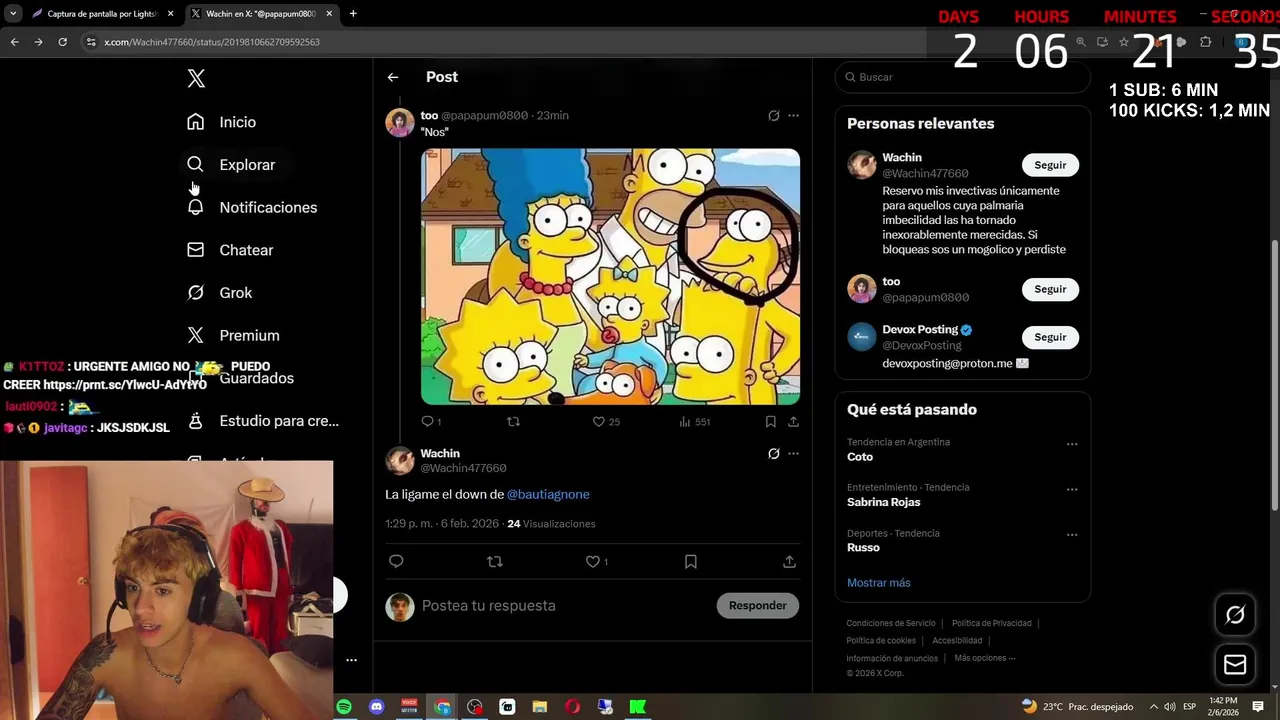1280x720 pixels.
Task: Open the Kick app in the taskbar
Action: [x=638, y=707]
